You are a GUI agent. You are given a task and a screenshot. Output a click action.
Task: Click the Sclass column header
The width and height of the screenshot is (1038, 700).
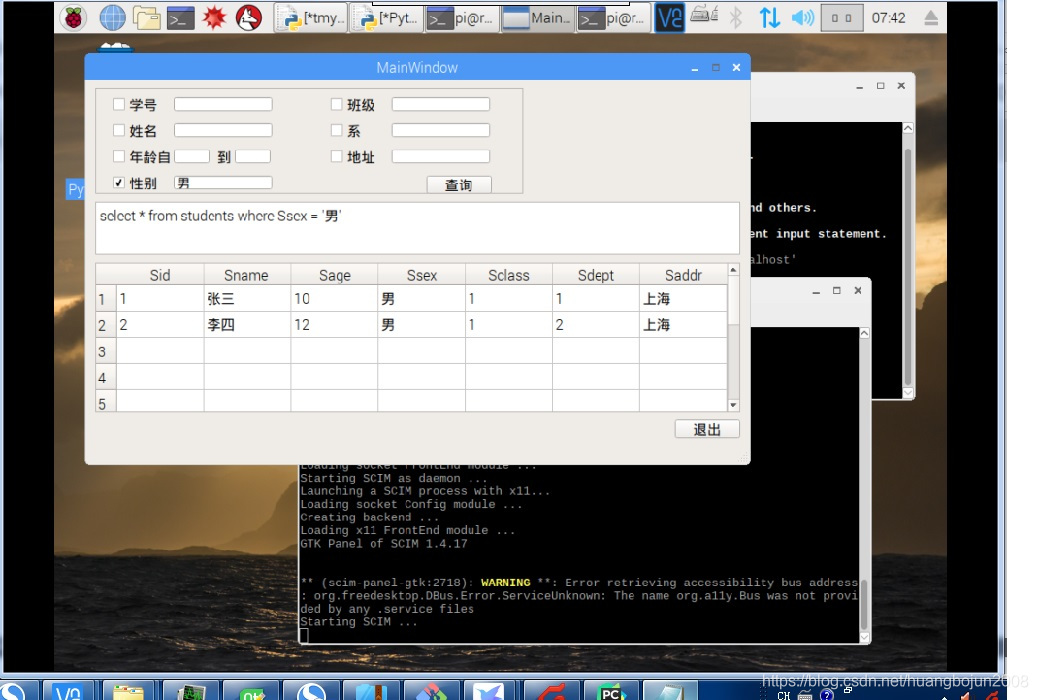pyautogui.click(x=508, y=275)
